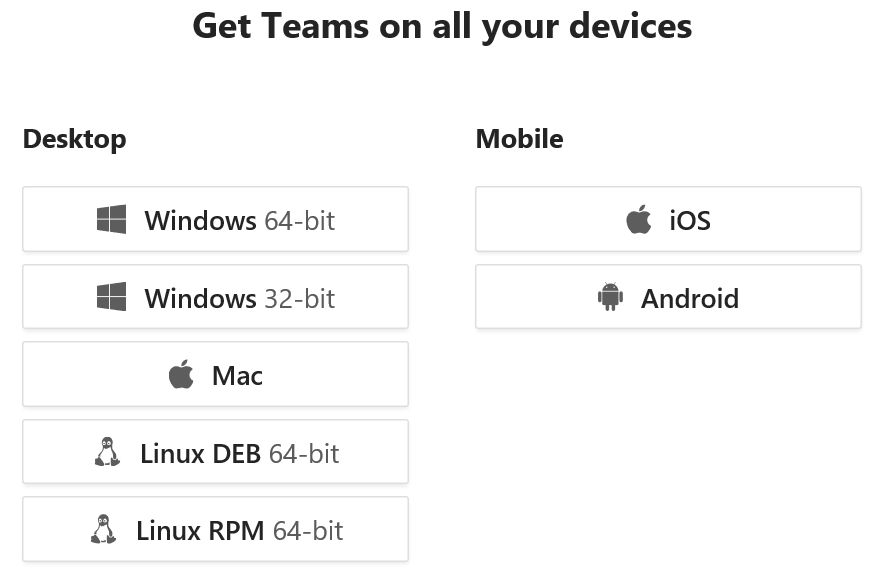Click the Desktop section heading

74,139
